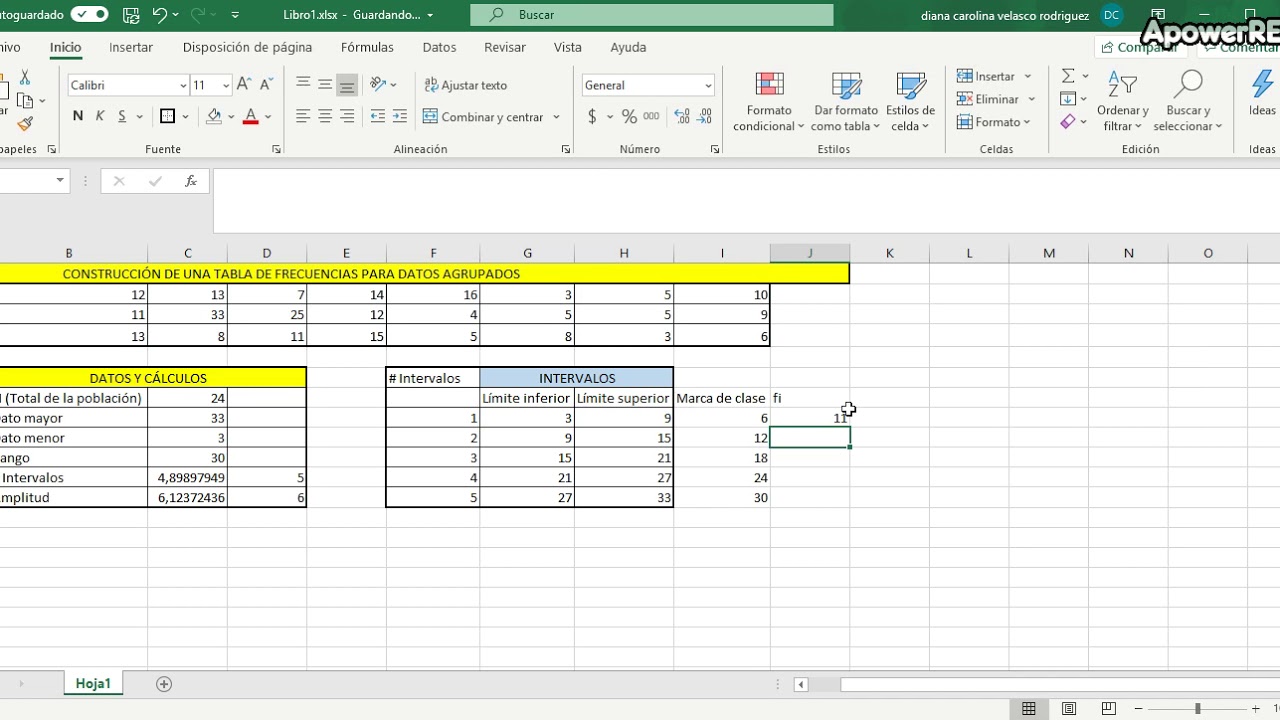The image size is (1280, 720).
Task: Open the Datos tab
Action: 439,47
